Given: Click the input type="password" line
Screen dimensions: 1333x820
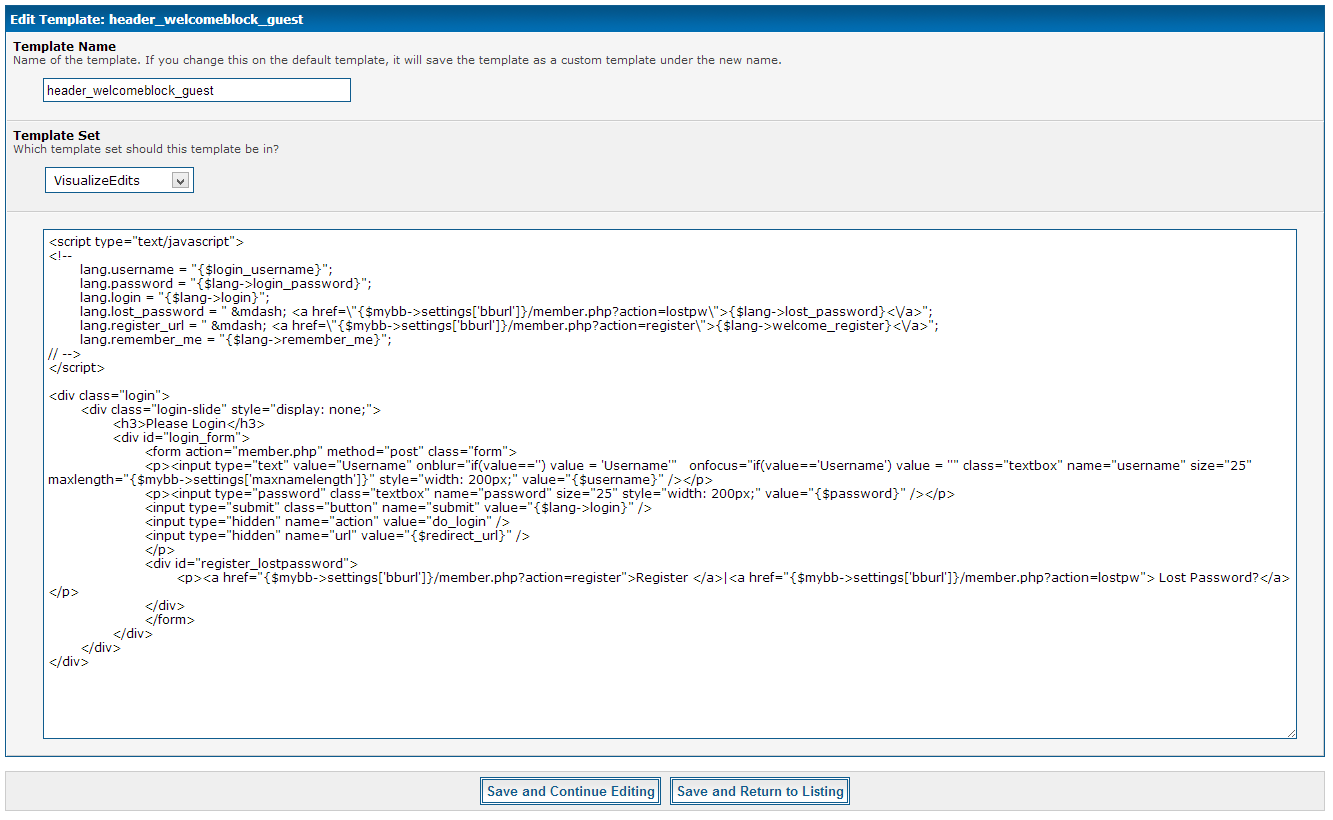Looking at the screenshot, I should 550,494.
